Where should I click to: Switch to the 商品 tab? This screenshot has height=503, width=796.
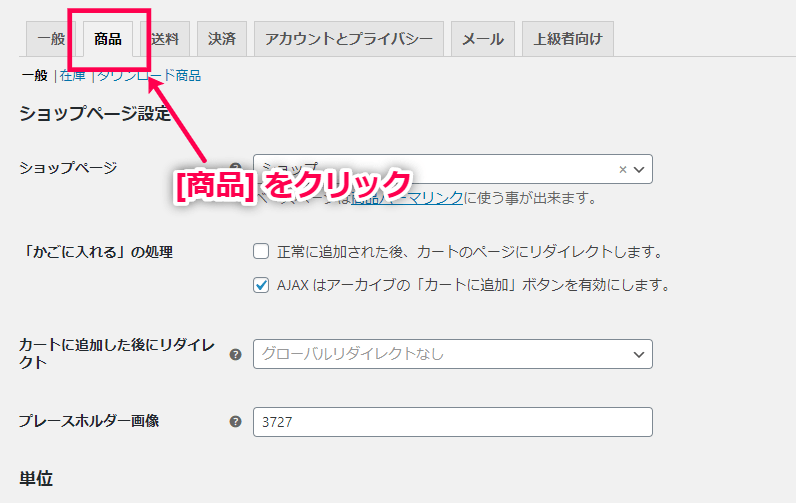(x=108, y=39)
